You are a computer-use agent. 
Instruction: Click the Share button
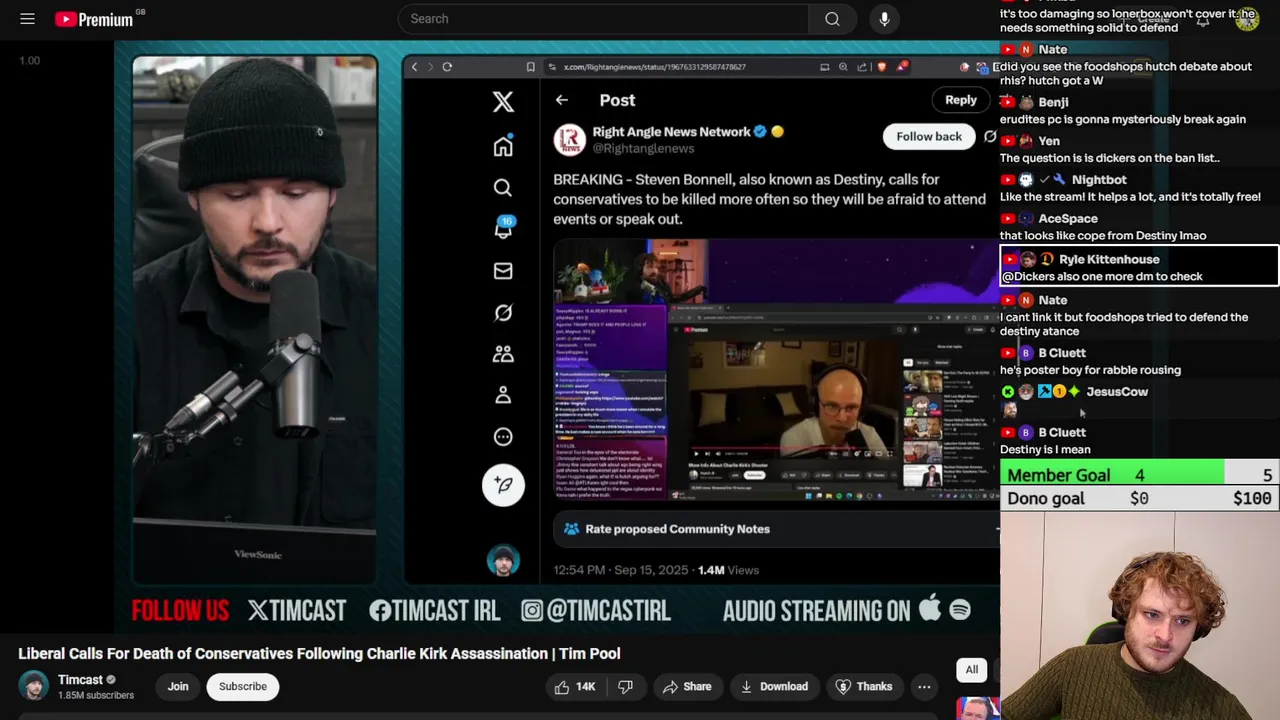(x=687, y=687)
